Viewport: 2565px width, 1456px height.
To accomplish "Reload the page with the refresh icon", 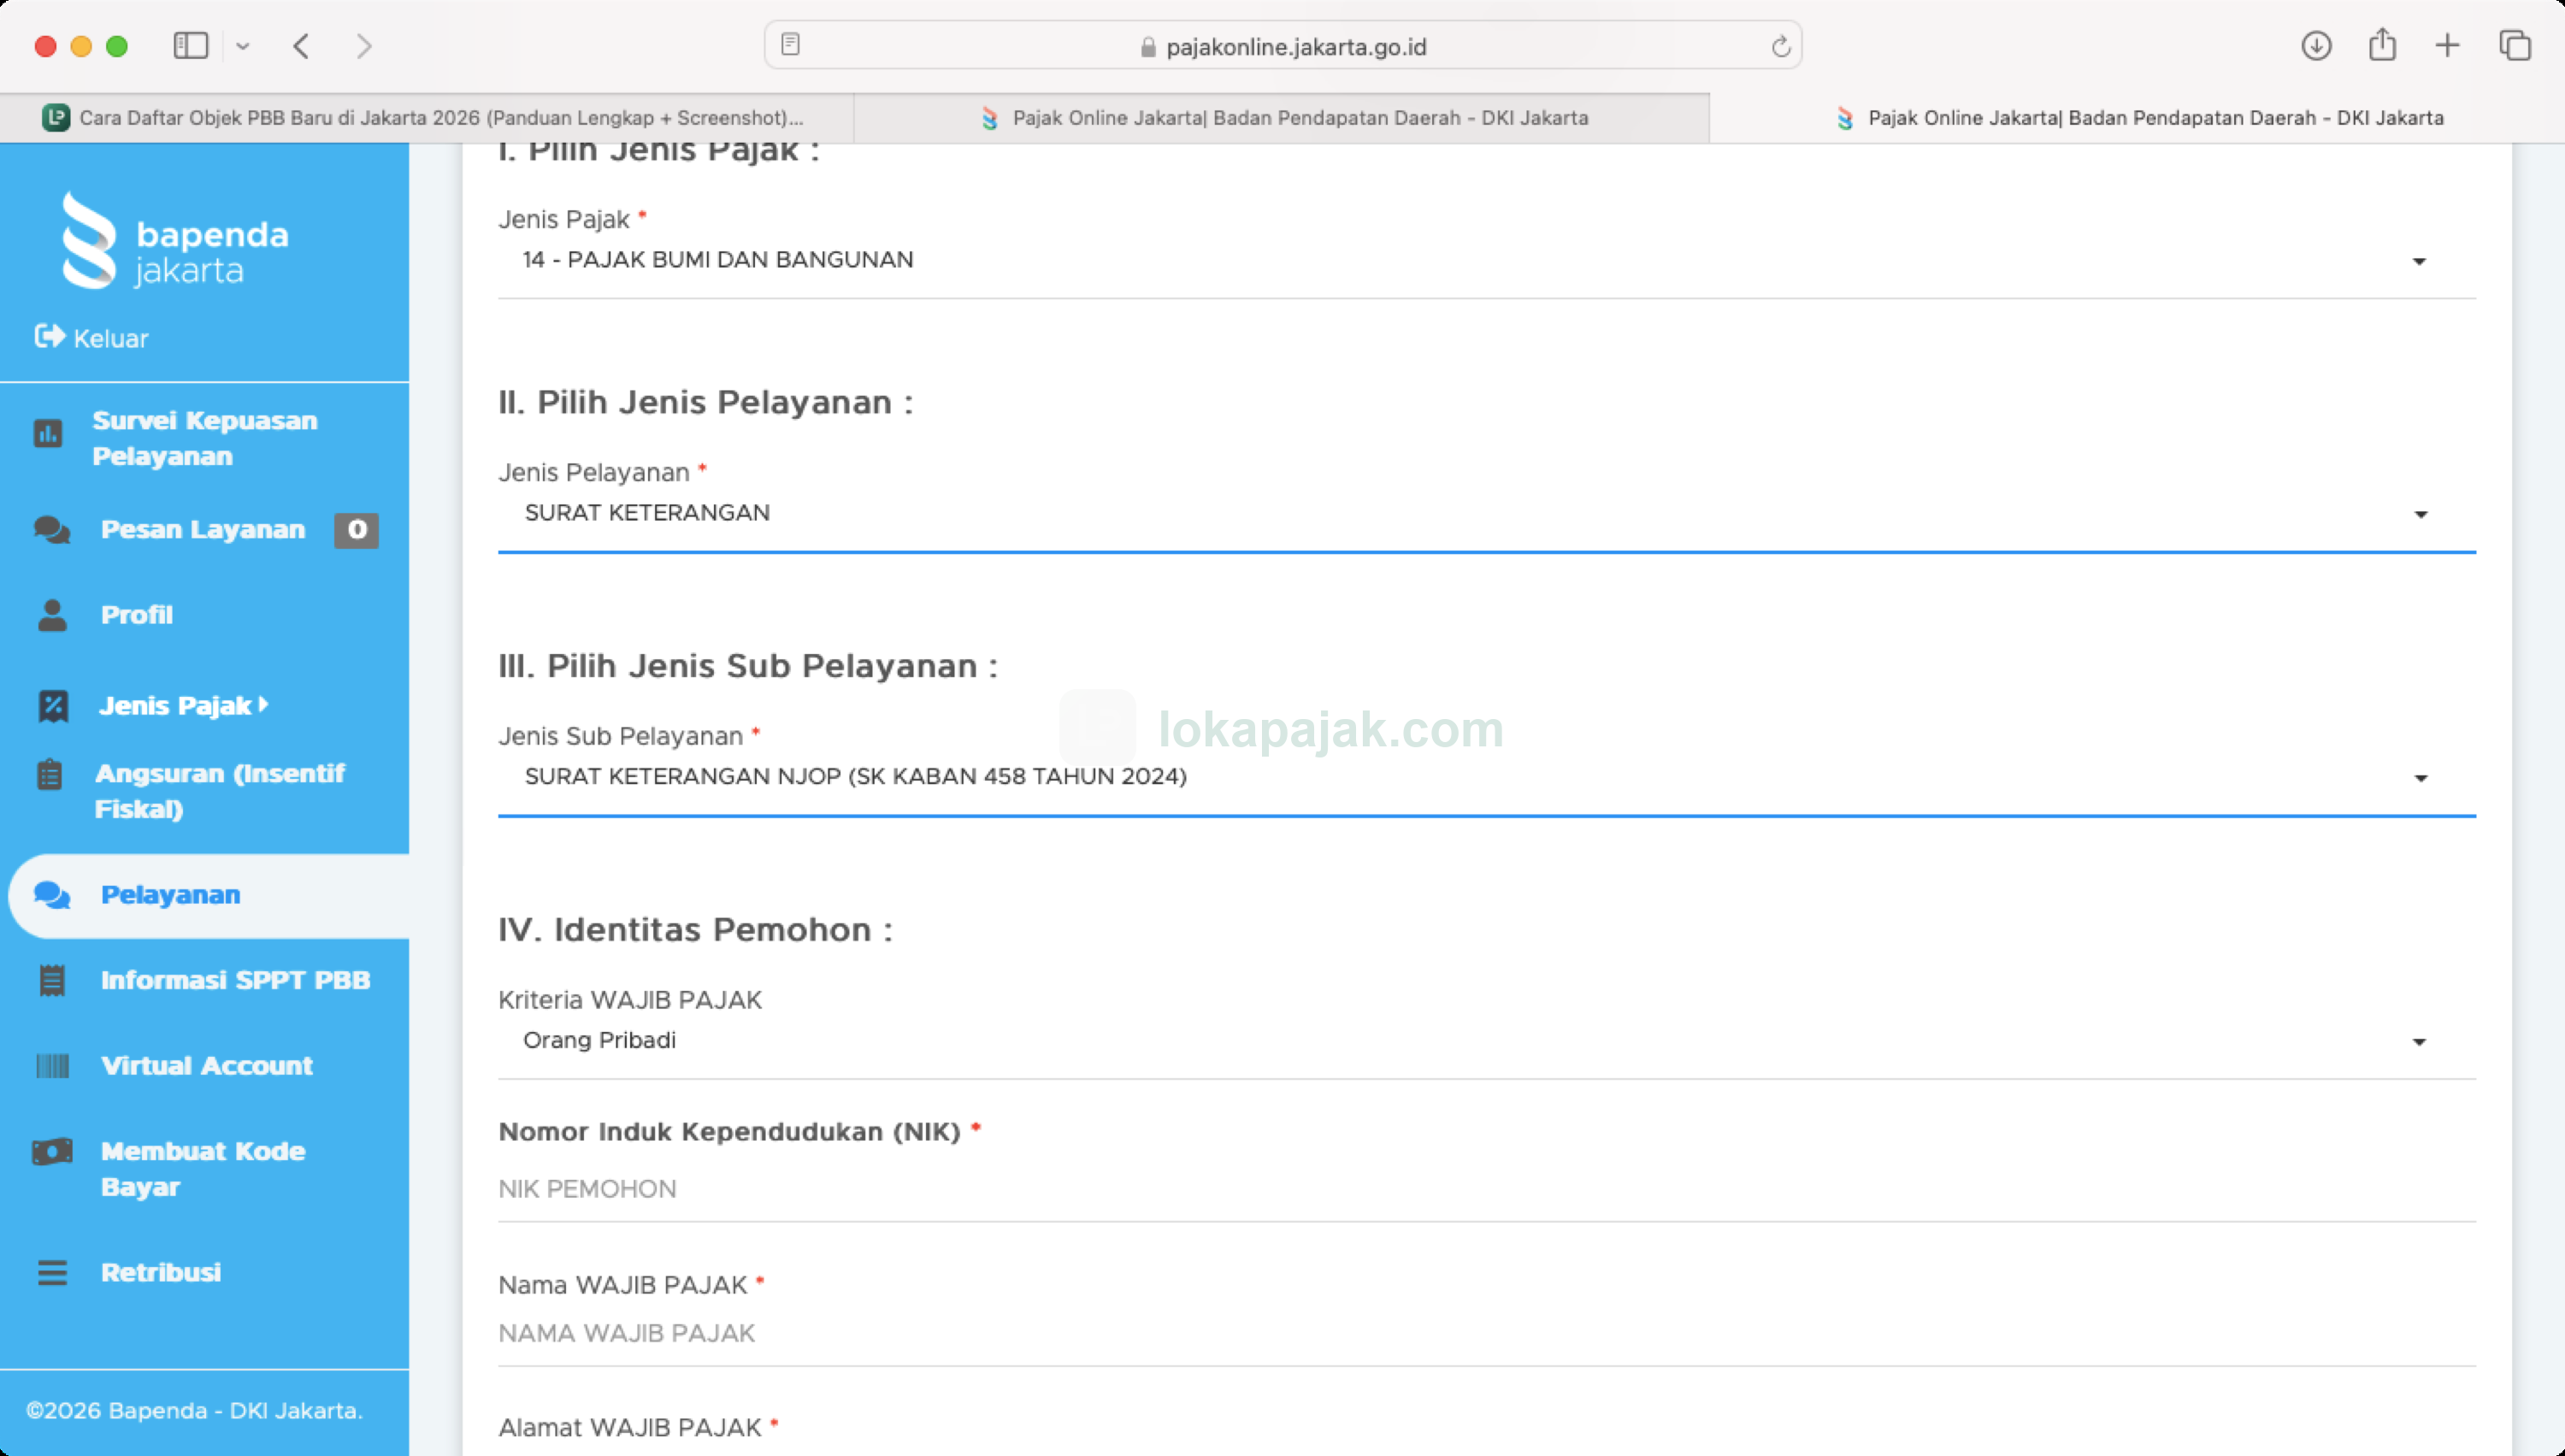I will pyautogui.click(x=1781, y=46).
